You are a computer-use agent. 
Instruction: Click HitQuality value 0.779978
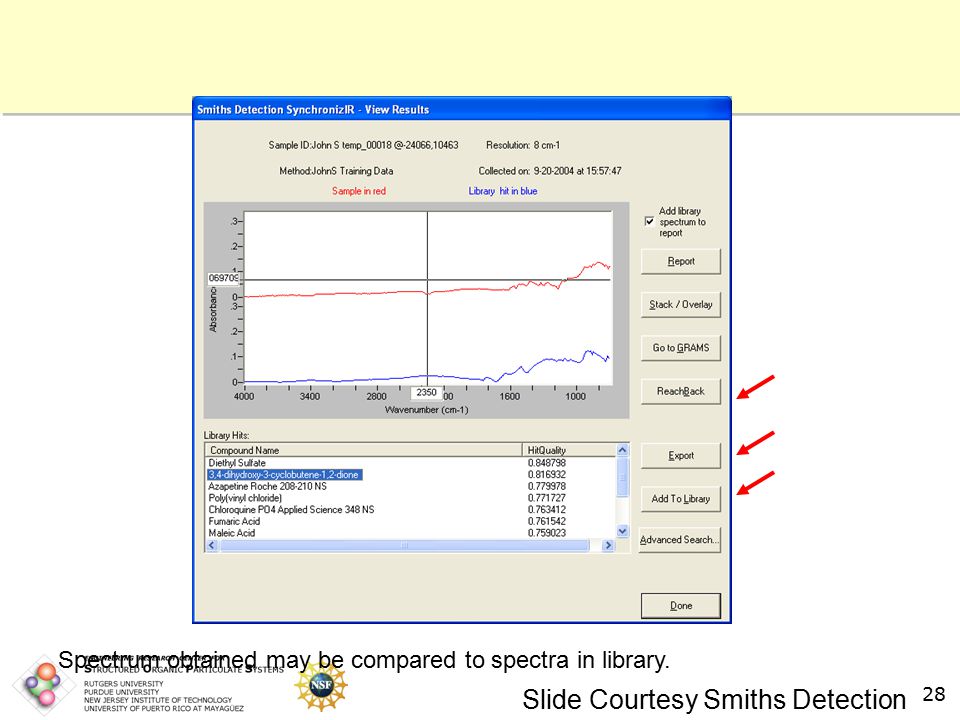[547, 486]
